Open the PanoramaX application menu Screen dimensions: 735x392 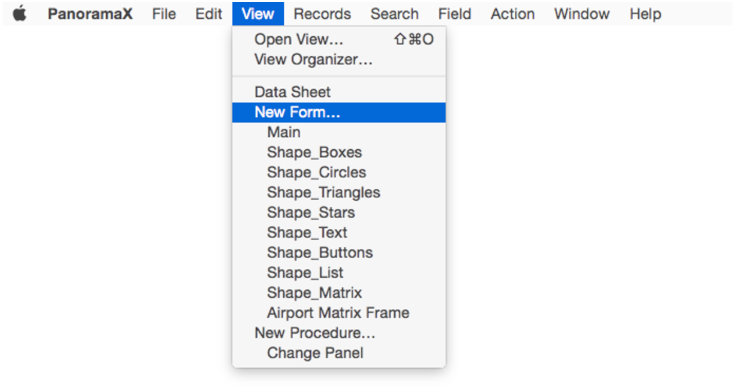click(x=90, y=14)
